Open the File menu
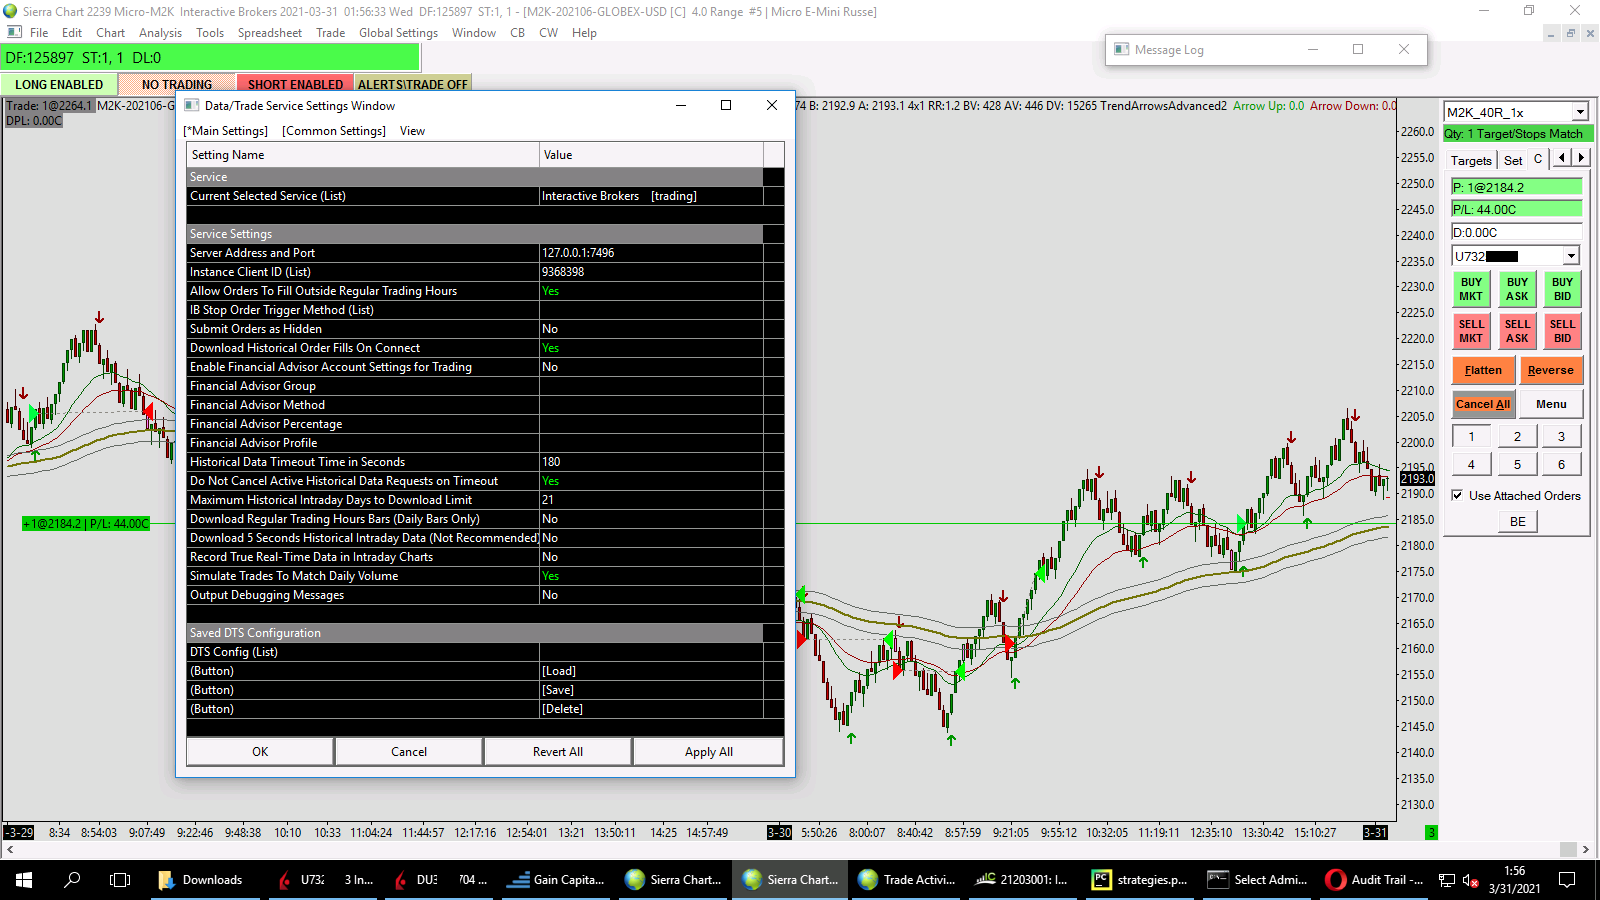Viewport: 1600px width, 900px height. (39, 33)
